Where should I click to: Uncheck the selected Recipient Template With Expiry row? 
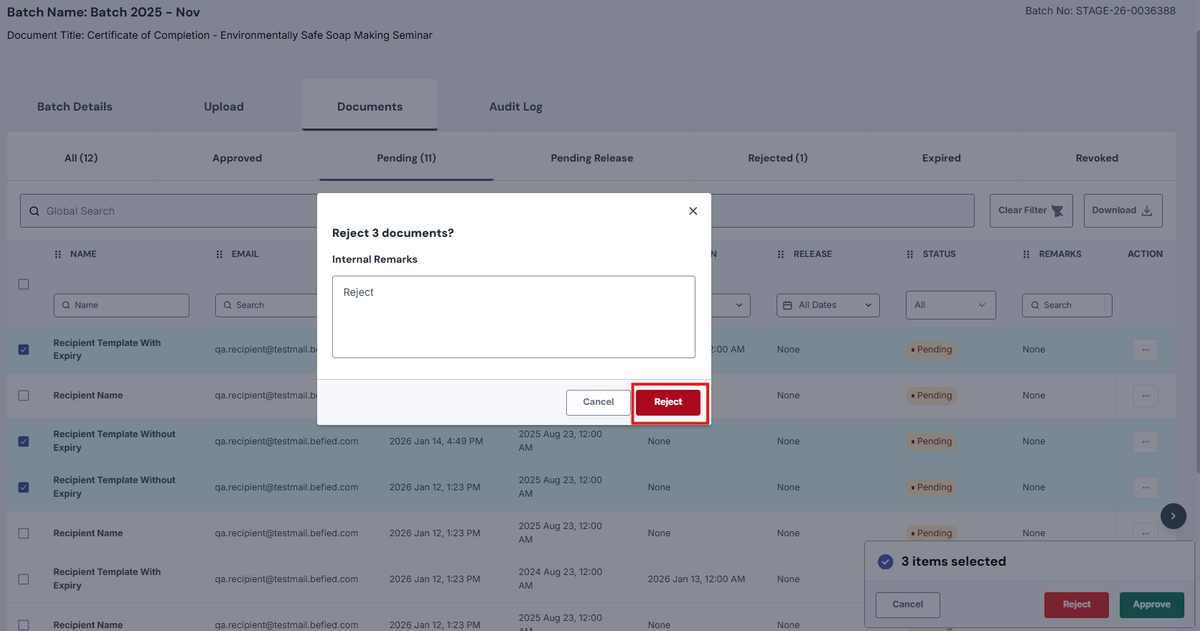pyautogui.click(x=24, y=349)
